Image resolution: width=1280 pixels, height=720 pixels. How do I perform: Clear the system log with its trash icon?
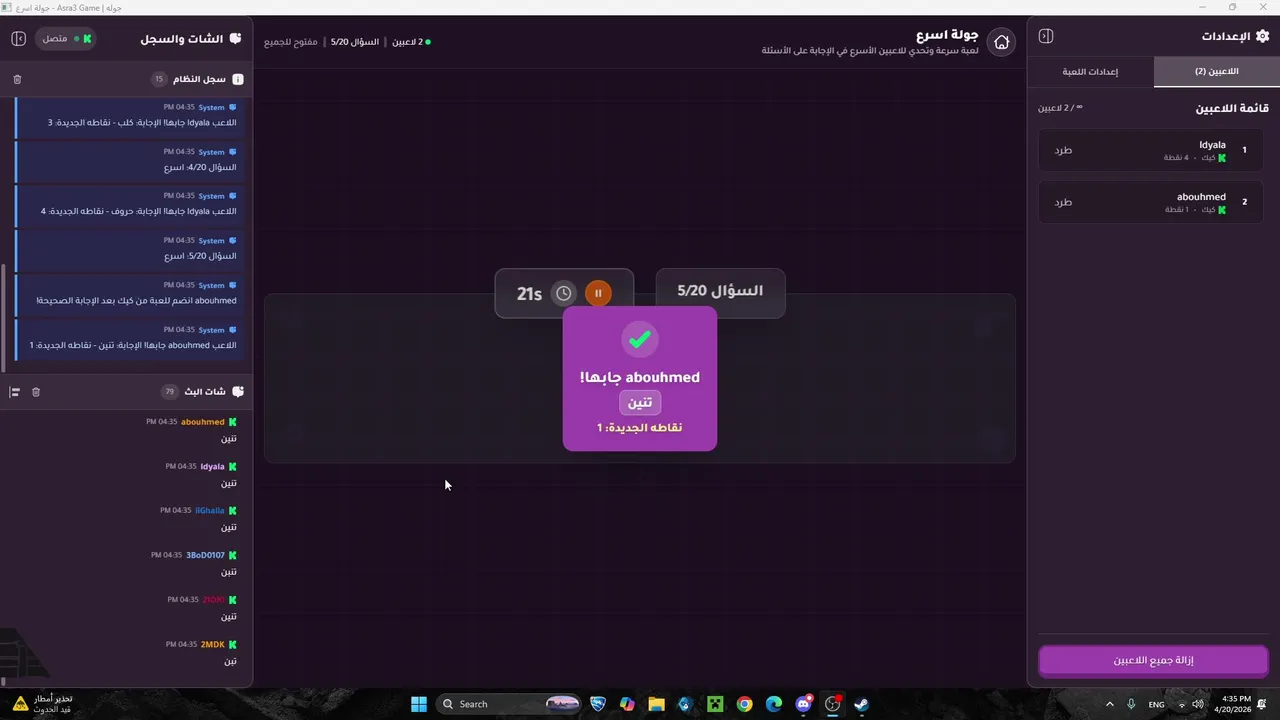(x=17, y=79)
